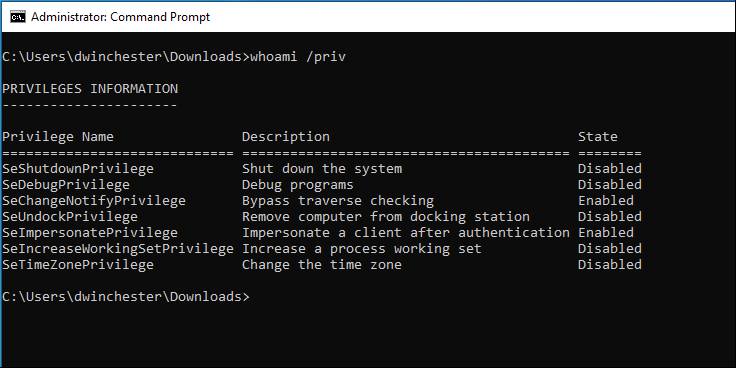Select the SeChangeNotifyPrivilege text
Screen dimensions: 736x368
[94, 201]
